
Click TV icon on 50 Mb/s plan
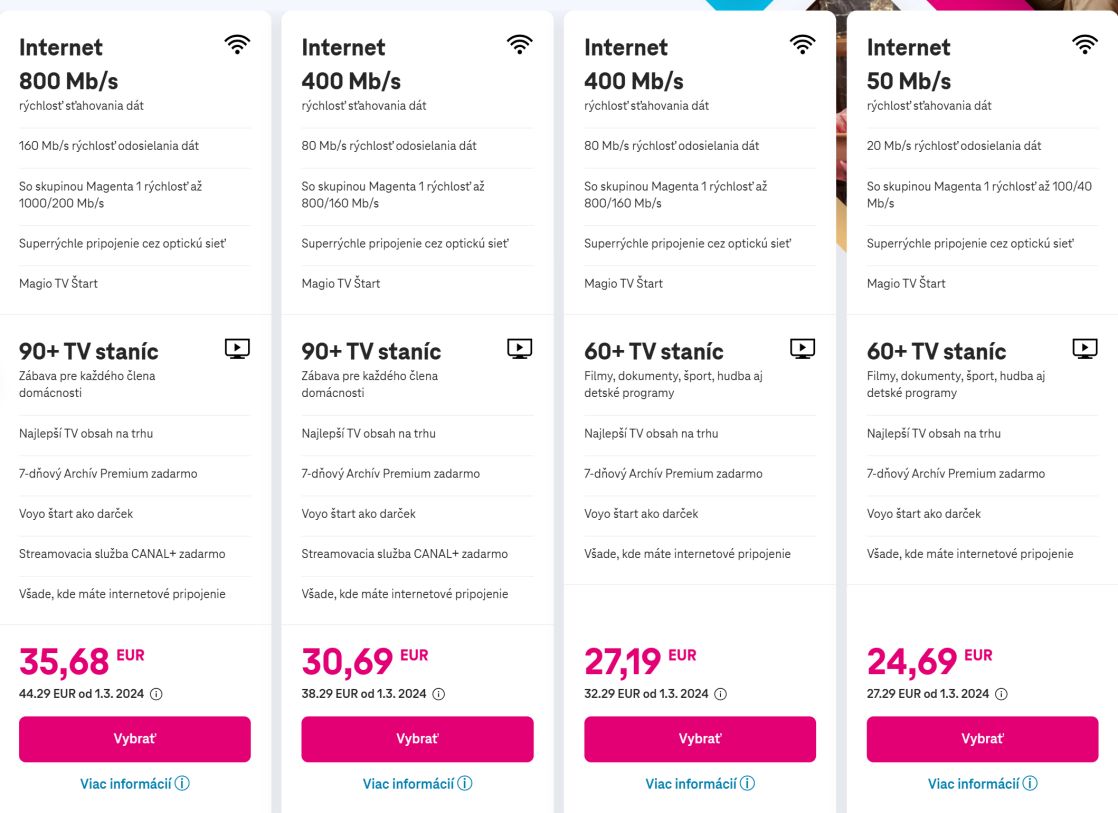point(1085,348)
